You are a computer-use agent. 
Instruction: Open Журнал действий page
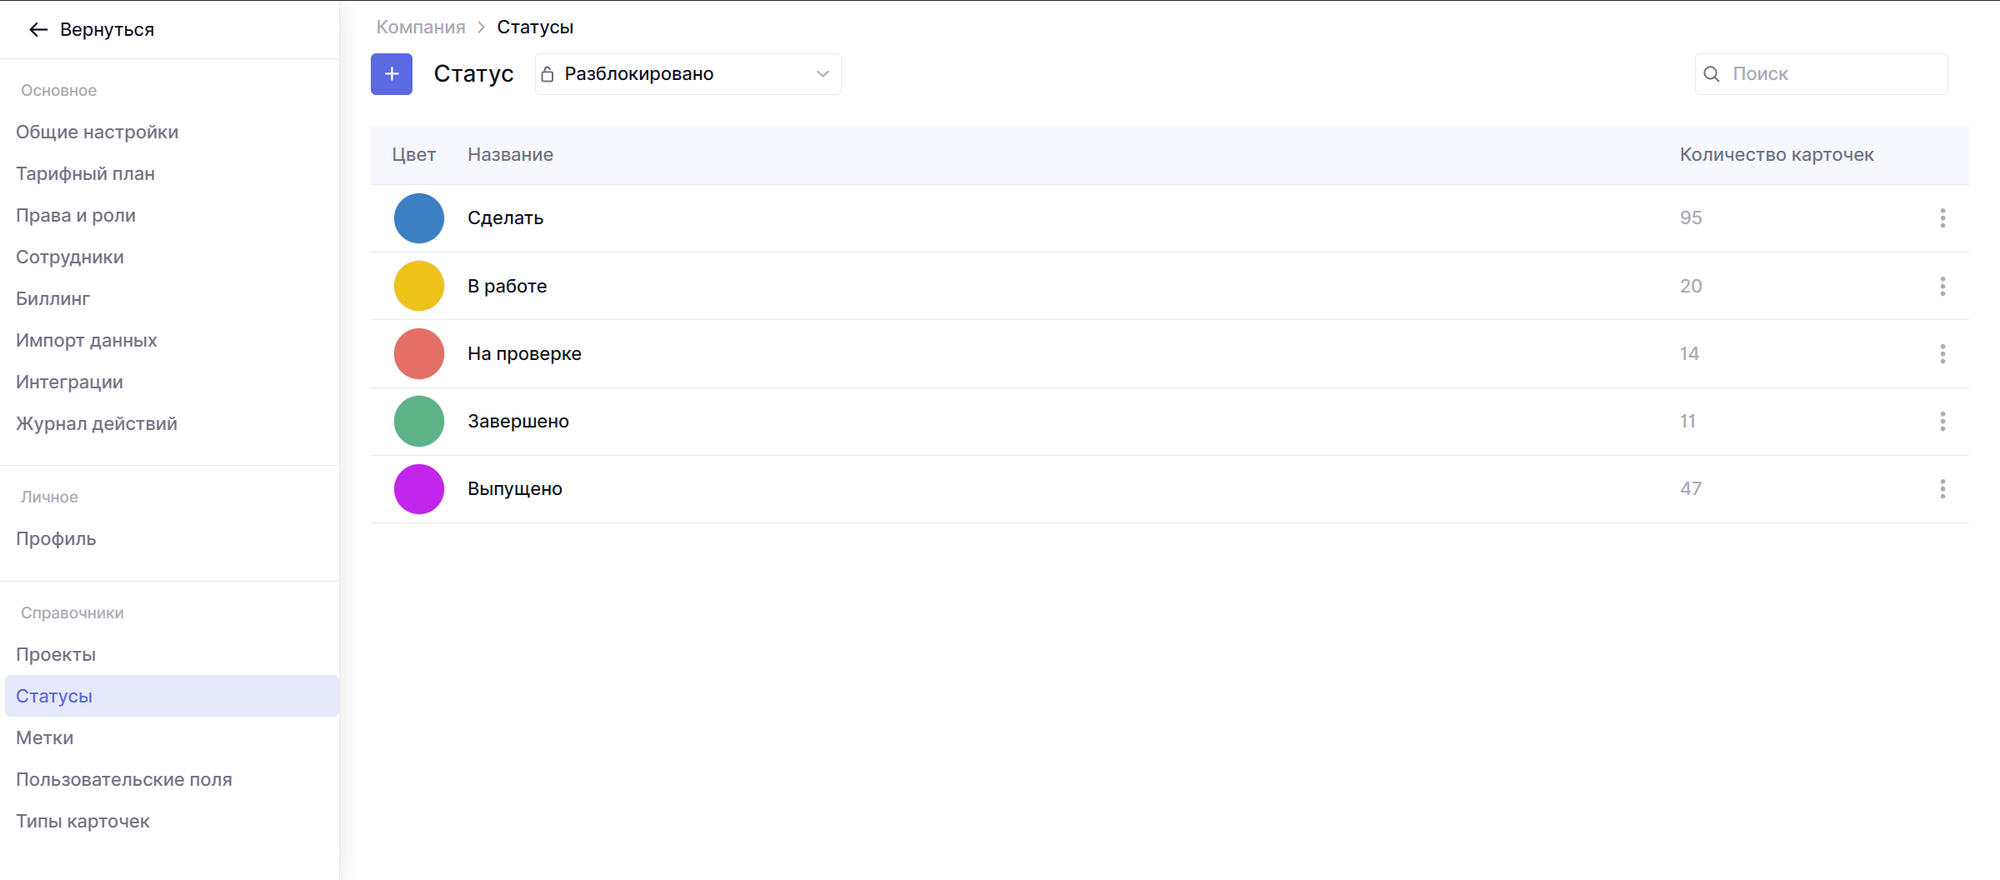point(97,424)
